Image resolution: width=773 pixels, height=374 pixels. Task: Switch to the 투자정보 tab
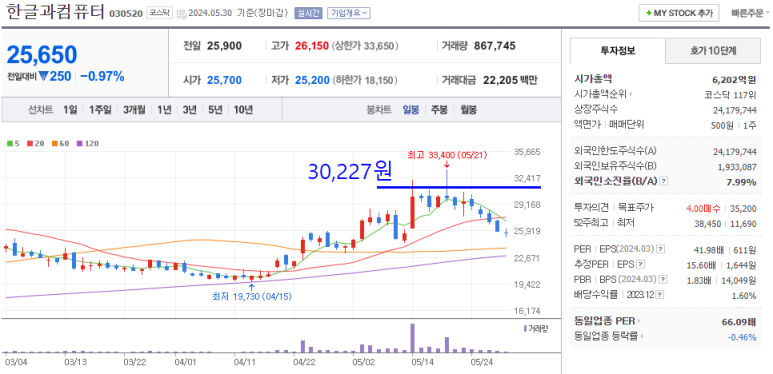point(618,50)
